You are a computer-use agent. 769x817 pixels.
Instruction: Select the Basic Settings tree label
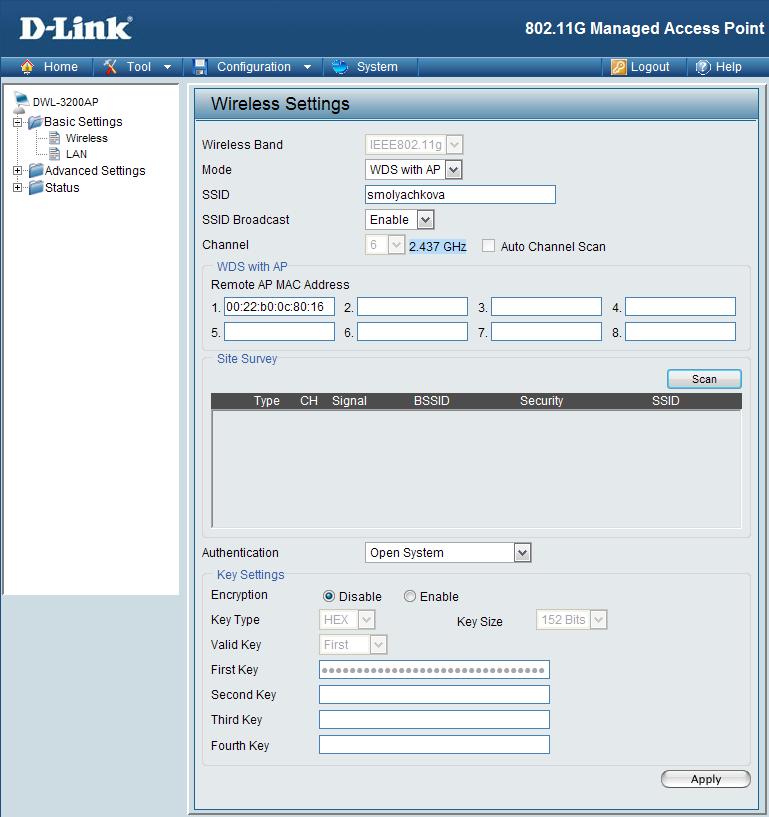click(83, 122)
